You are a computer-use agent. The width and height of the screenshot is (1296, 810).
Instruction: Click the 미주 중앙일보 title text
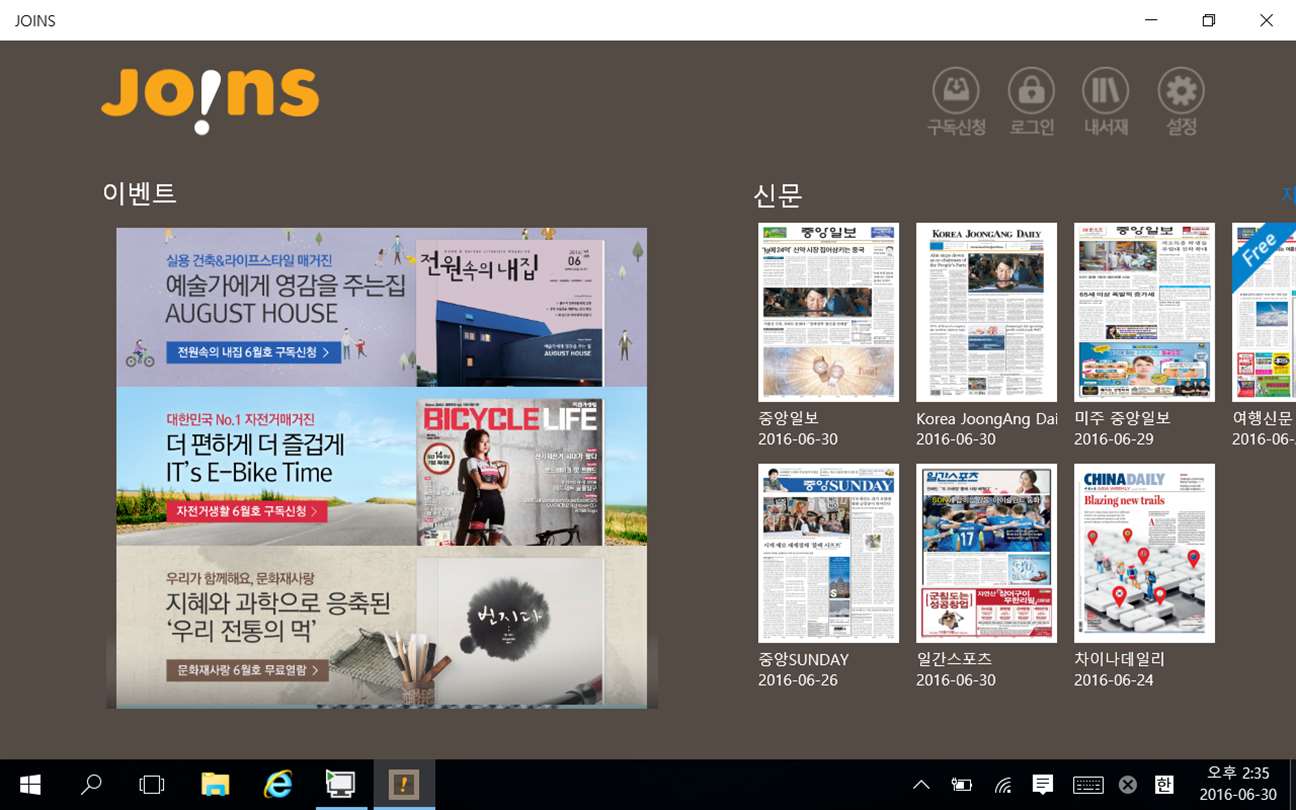[1122, 418]
